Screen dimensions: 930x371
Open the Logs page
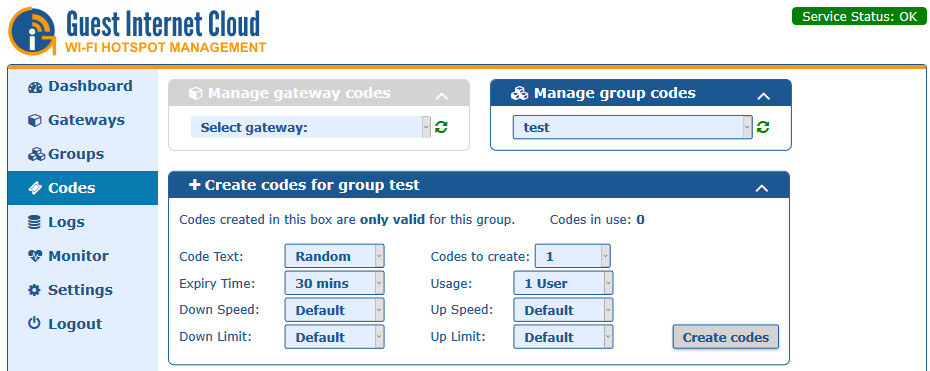click(x=82, y=222)
